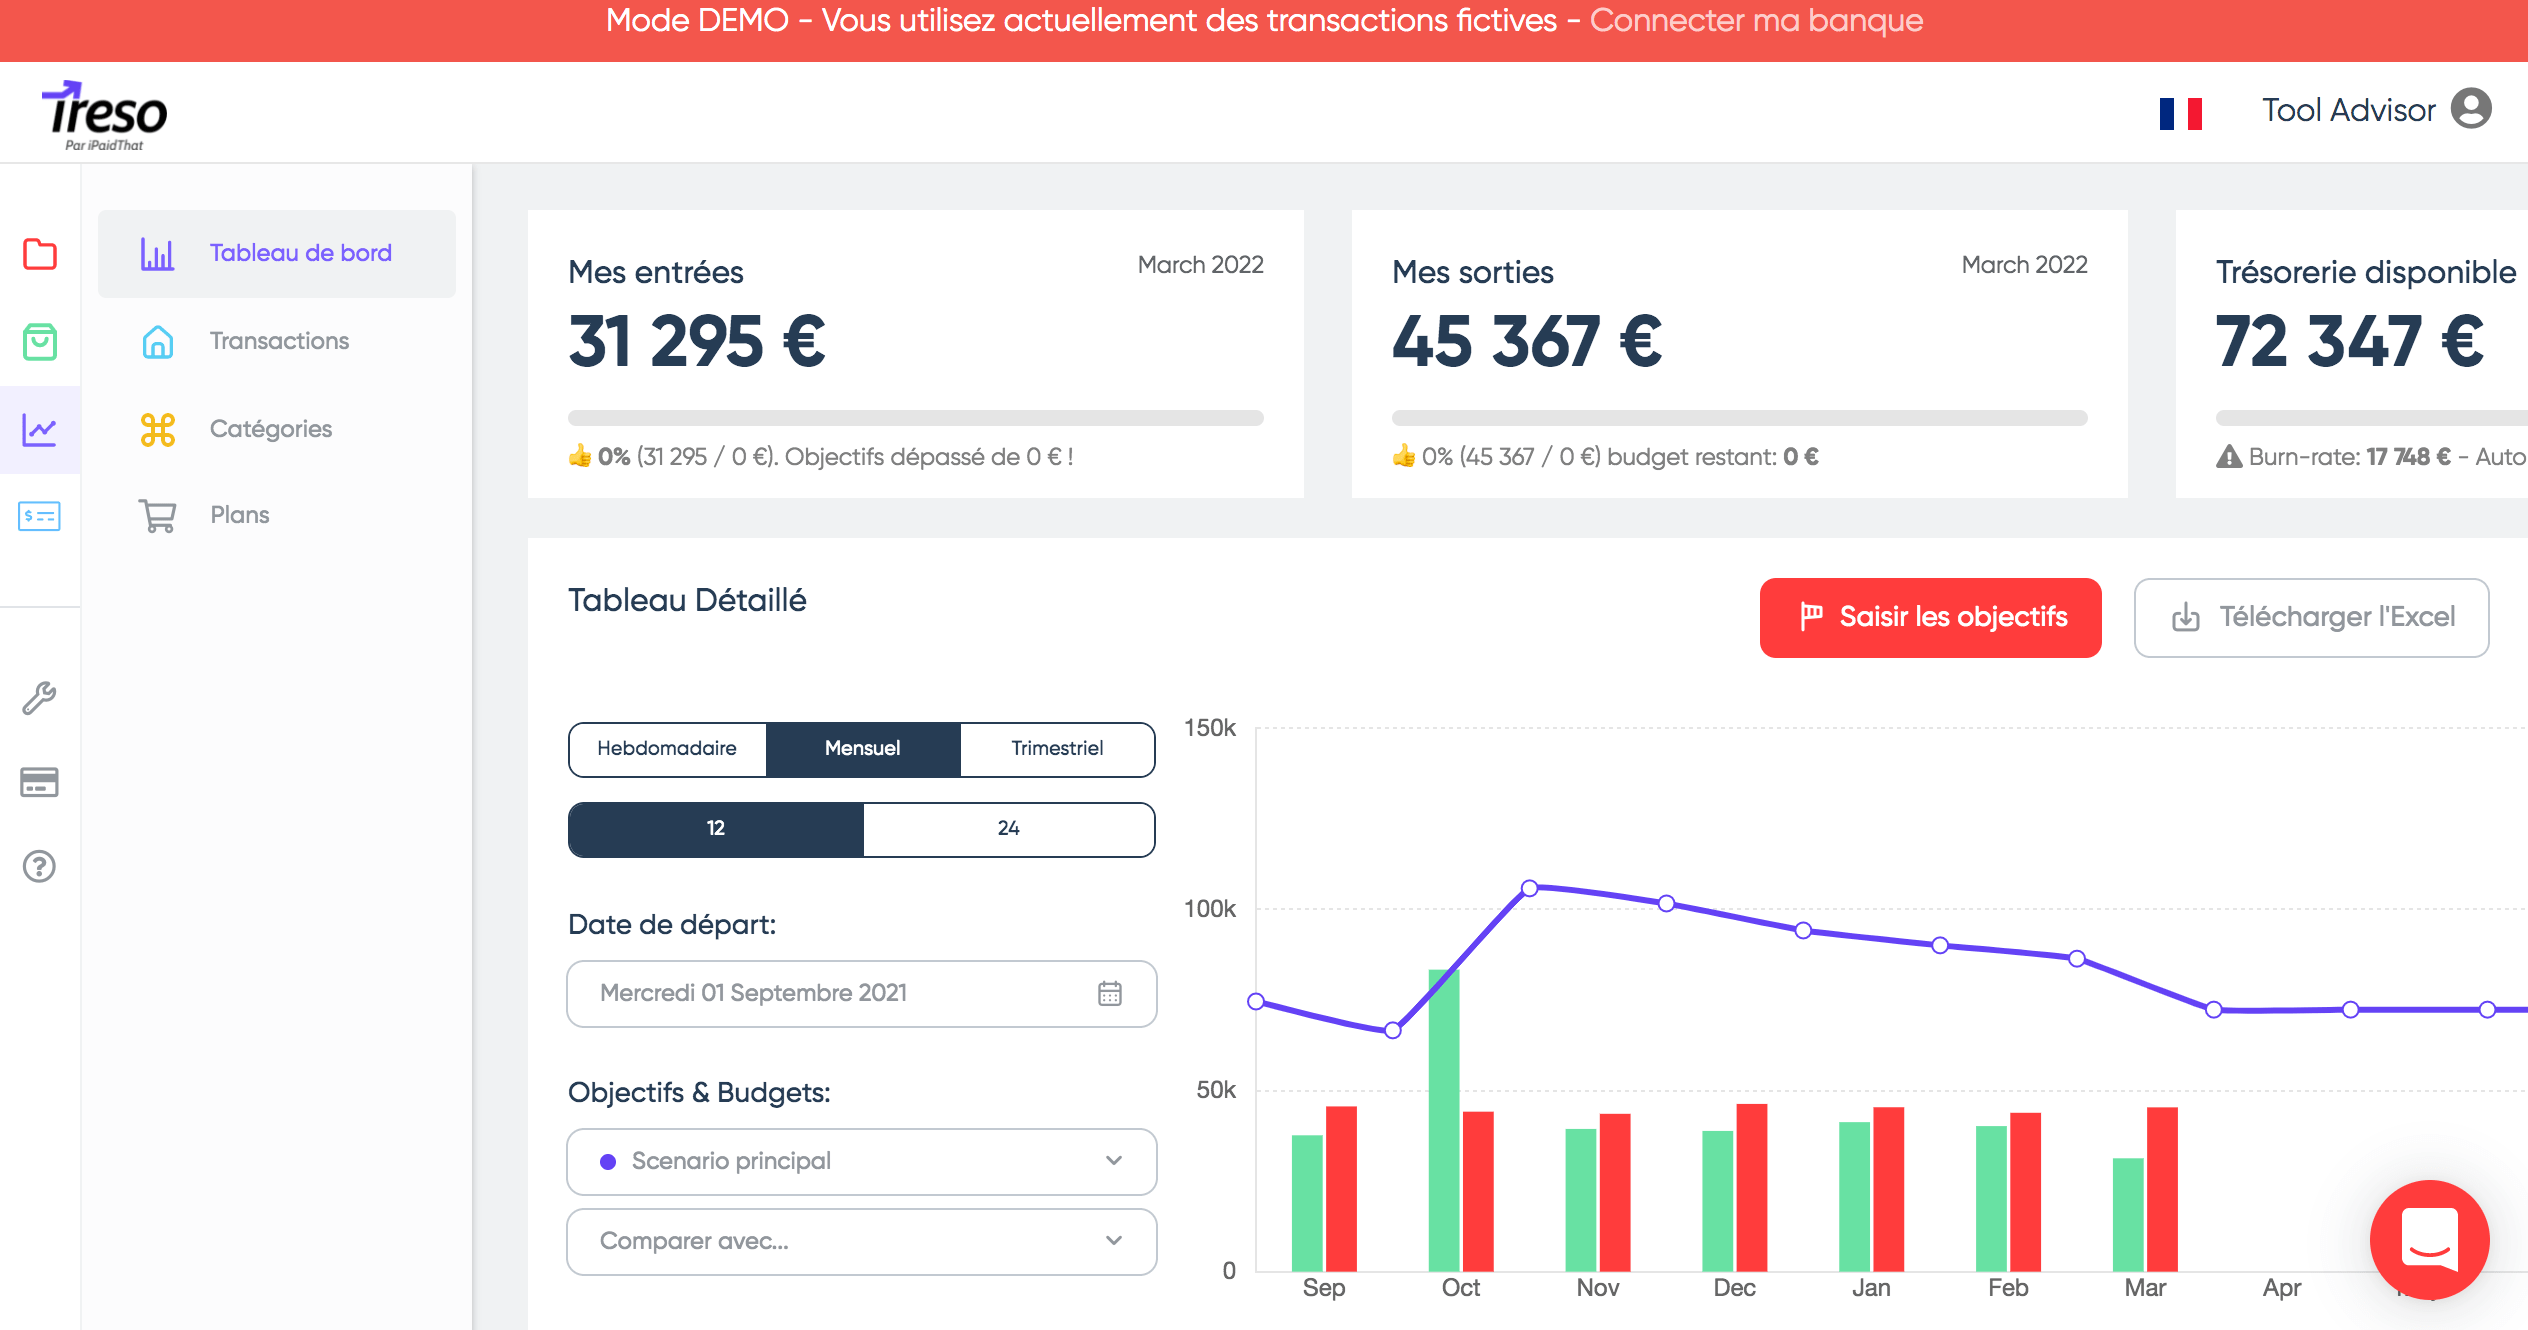Switch to 24 months range
The height and width of the screenshot is (1330, 2528).
point(1008,829)
